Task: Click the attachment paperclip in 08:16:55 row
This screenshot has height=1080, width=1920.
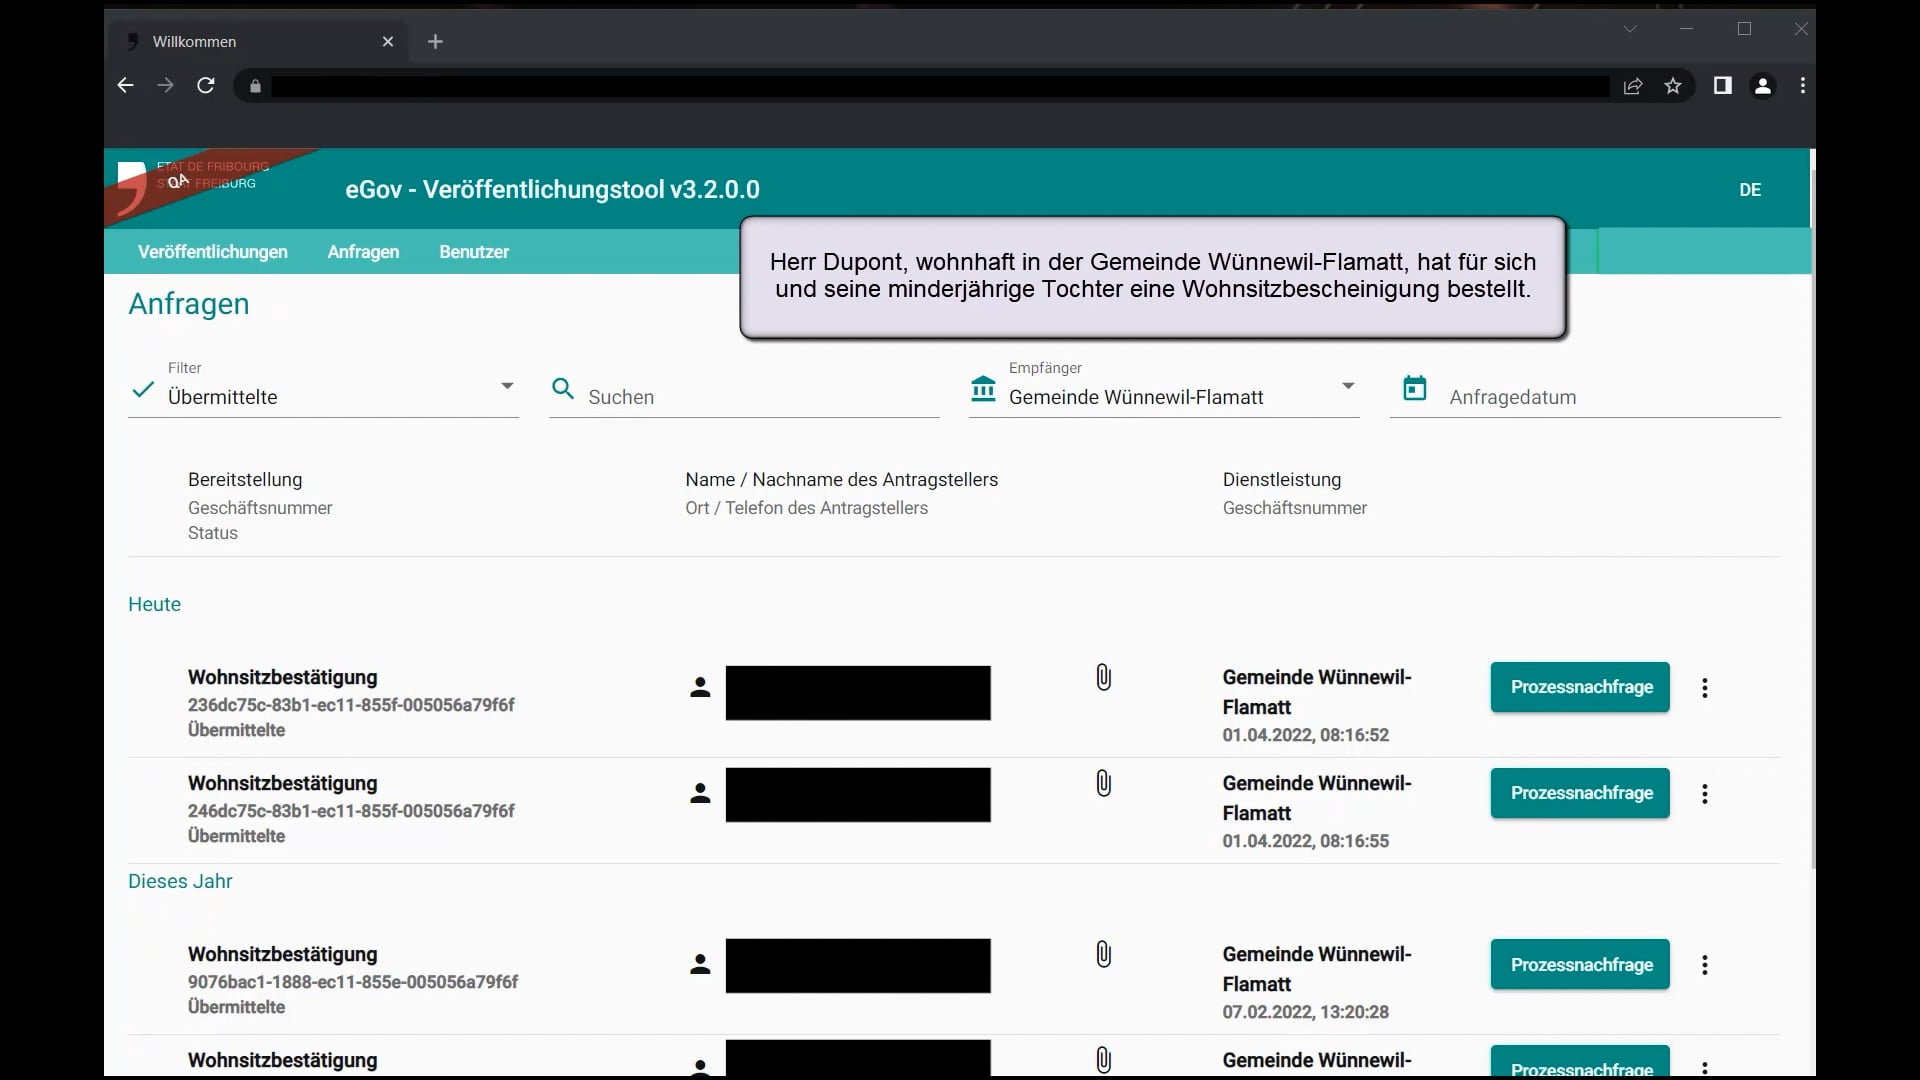Action: click(x=1103, y=783)
